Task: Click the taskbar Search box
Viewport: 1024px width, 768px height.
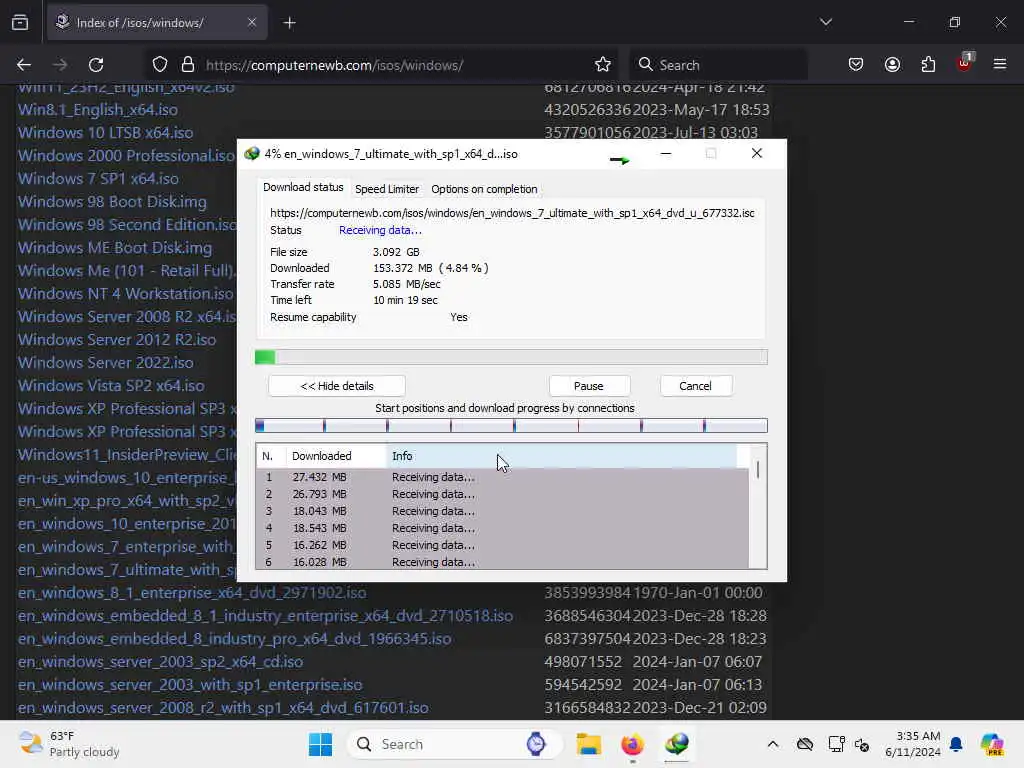Action: (x=455, y=744)
